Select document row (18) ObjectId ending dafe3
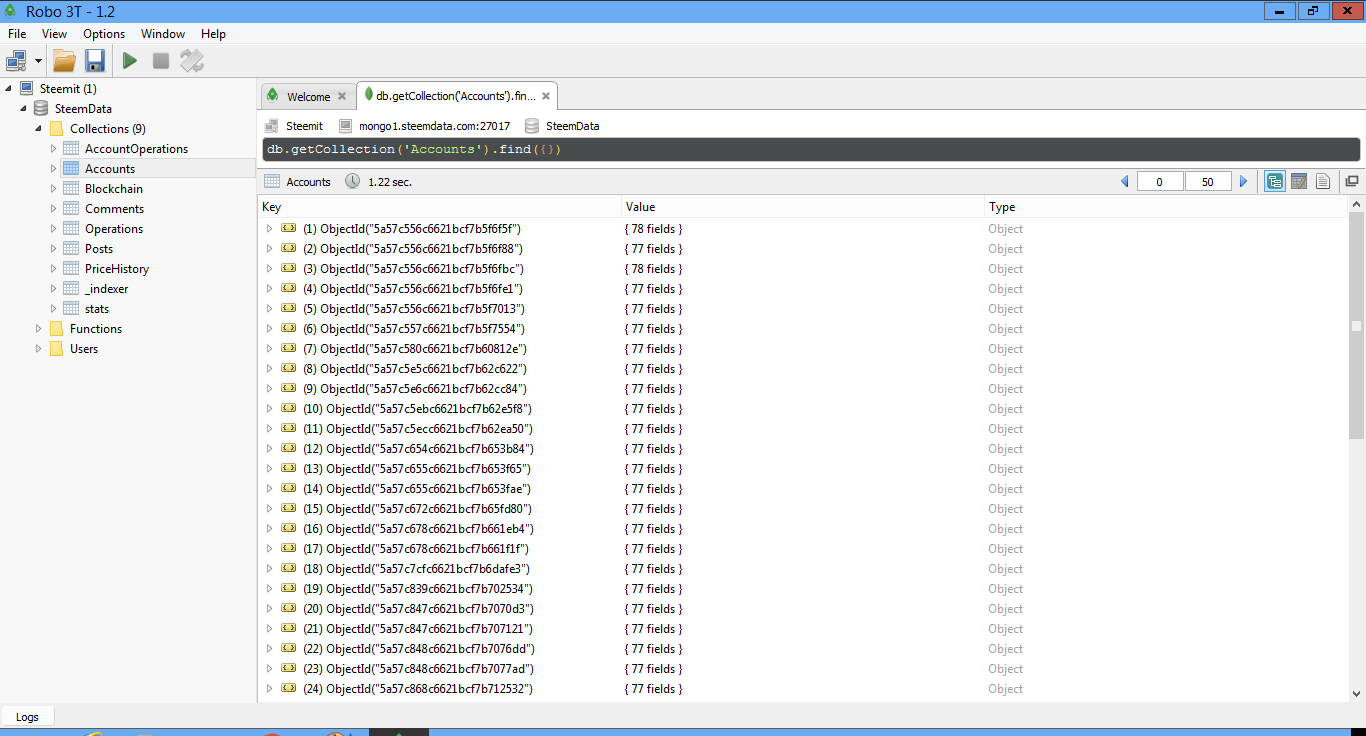1366x736 pixels. click(x=803, y=569)
